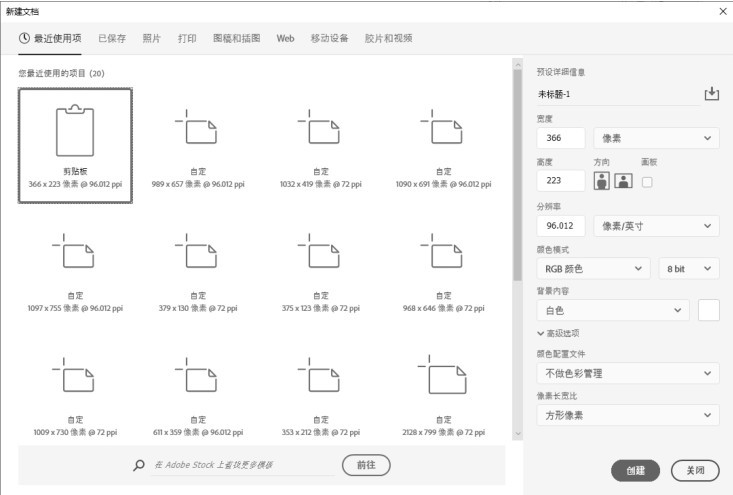Choose the 611 x 359 像素 preset icon

[x=196, y=375]
